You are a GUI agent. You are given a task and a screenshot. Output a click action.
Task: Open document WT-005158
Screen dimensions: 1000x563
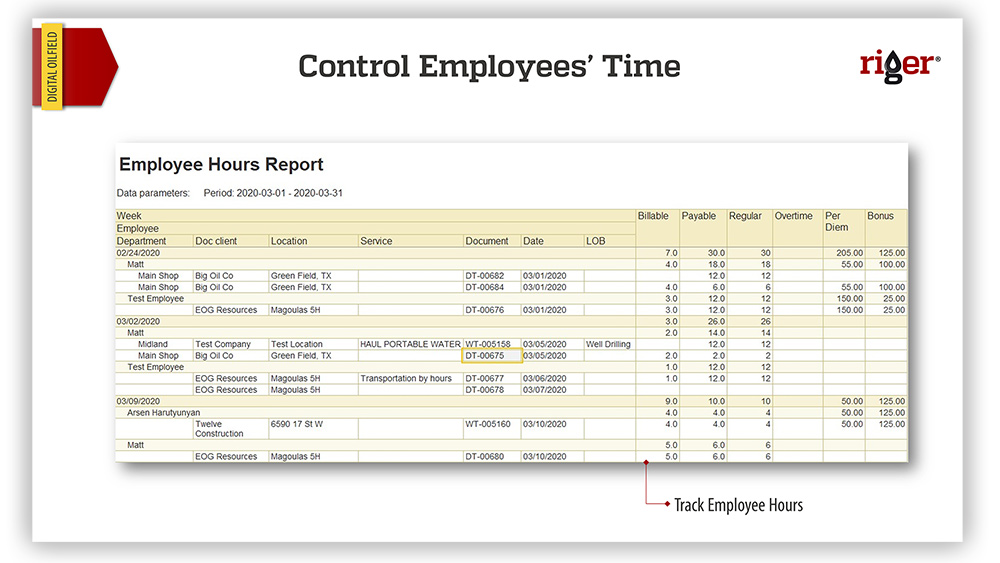coord(489,344)
